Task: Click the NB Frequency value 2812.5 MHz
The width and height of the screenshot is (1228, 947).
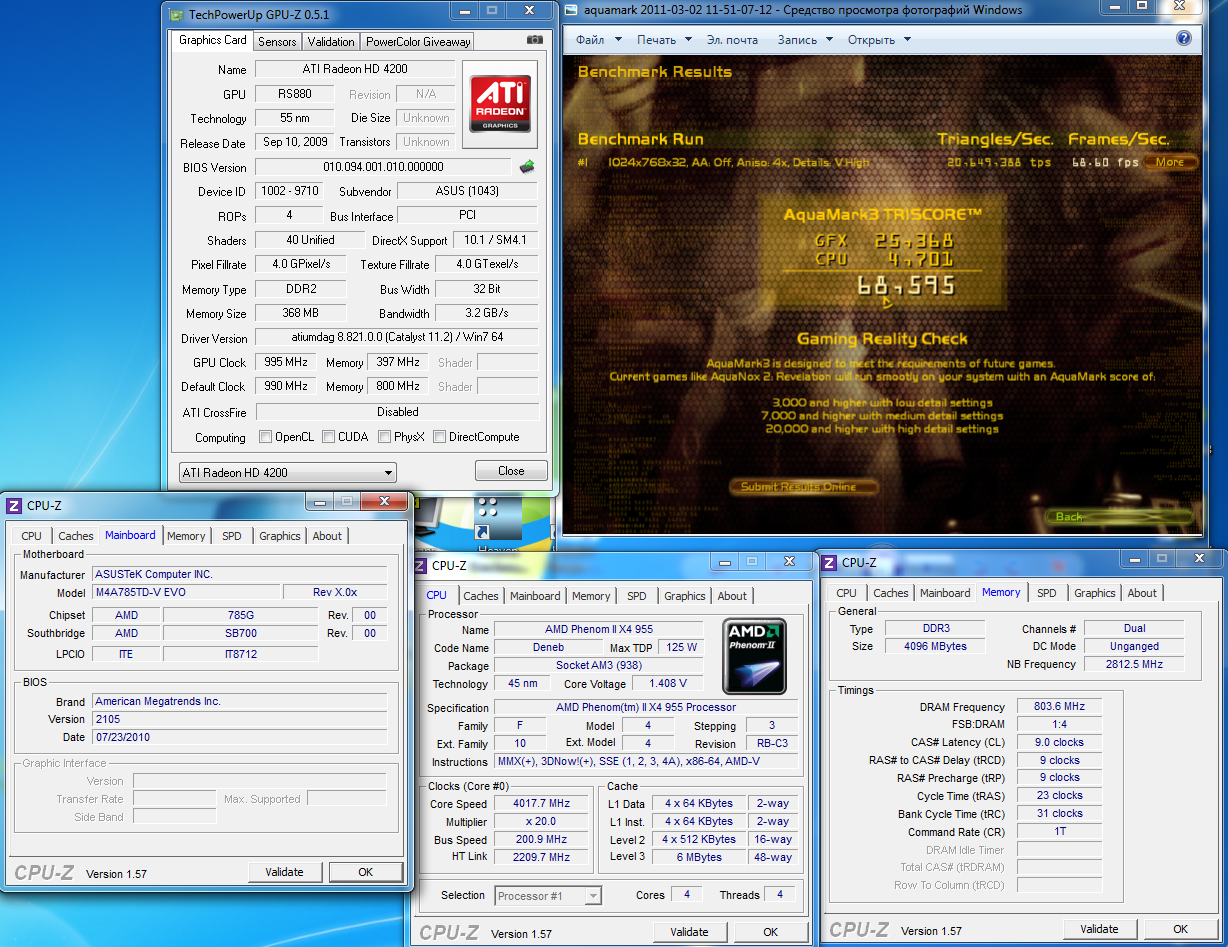Action: tap(1133, 664)
